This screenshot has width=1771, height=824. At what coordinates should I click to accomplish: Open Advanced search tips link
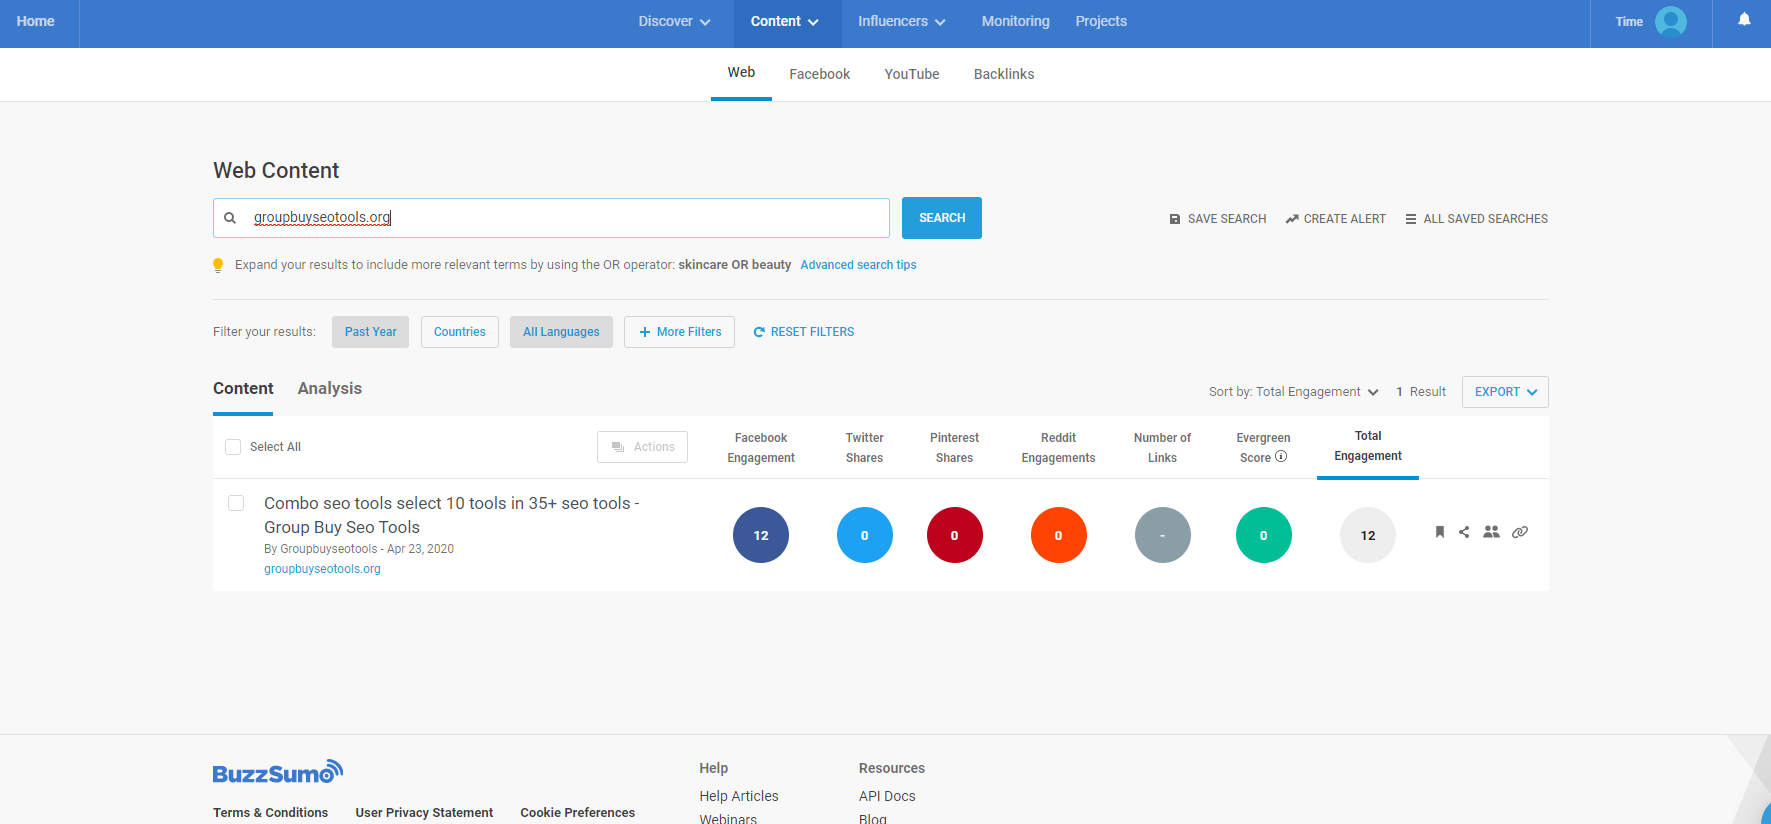pyautogui.click(x=858, y=265)
